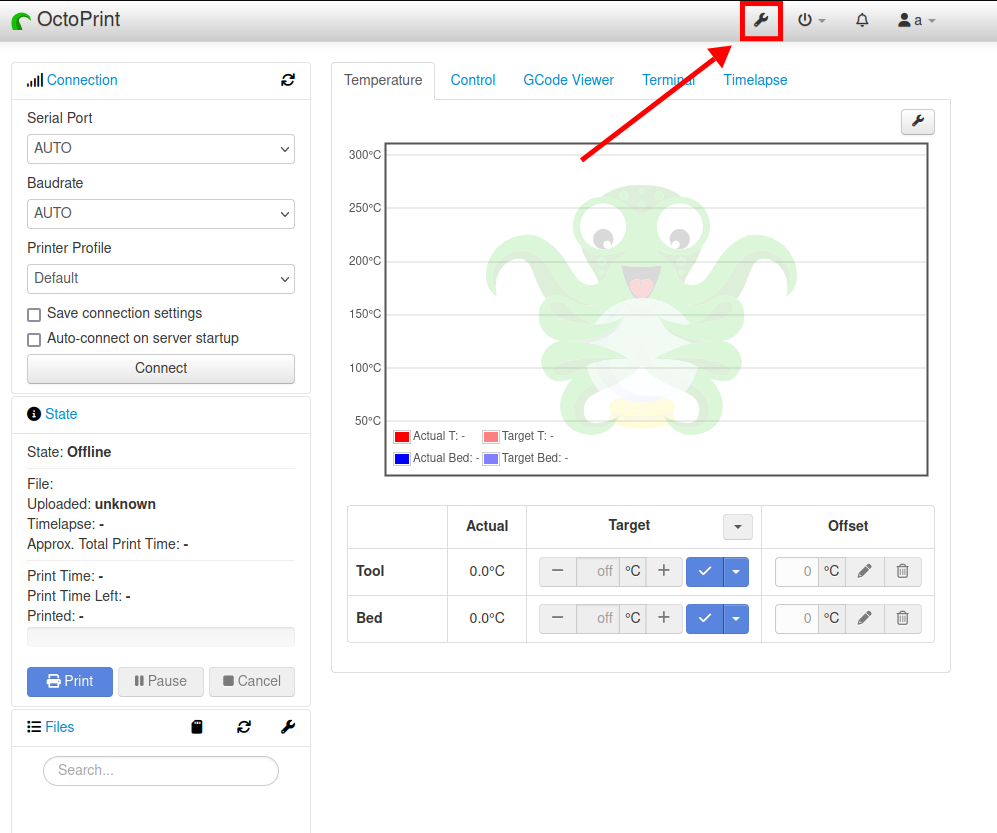
Task: Open the Printer Profile dropdown
Action: [161, 279]
